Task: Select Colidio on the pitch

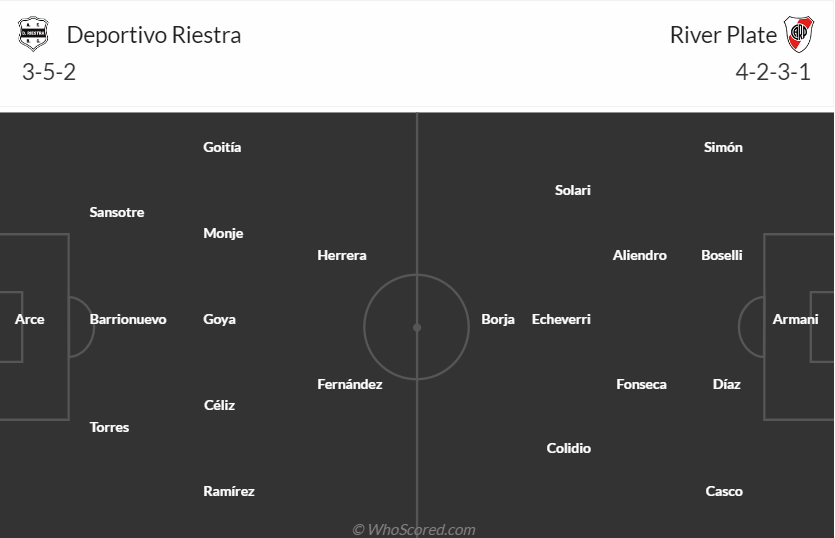Action: (x=569, y=449)
